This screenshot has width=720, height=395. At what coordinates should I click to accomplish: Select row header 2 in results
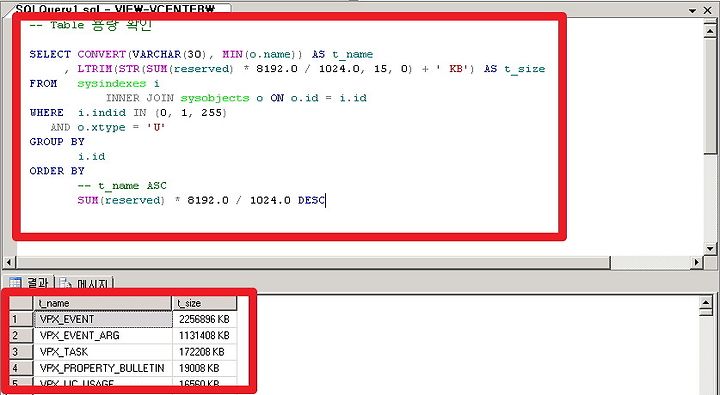(x=21, y=336)
